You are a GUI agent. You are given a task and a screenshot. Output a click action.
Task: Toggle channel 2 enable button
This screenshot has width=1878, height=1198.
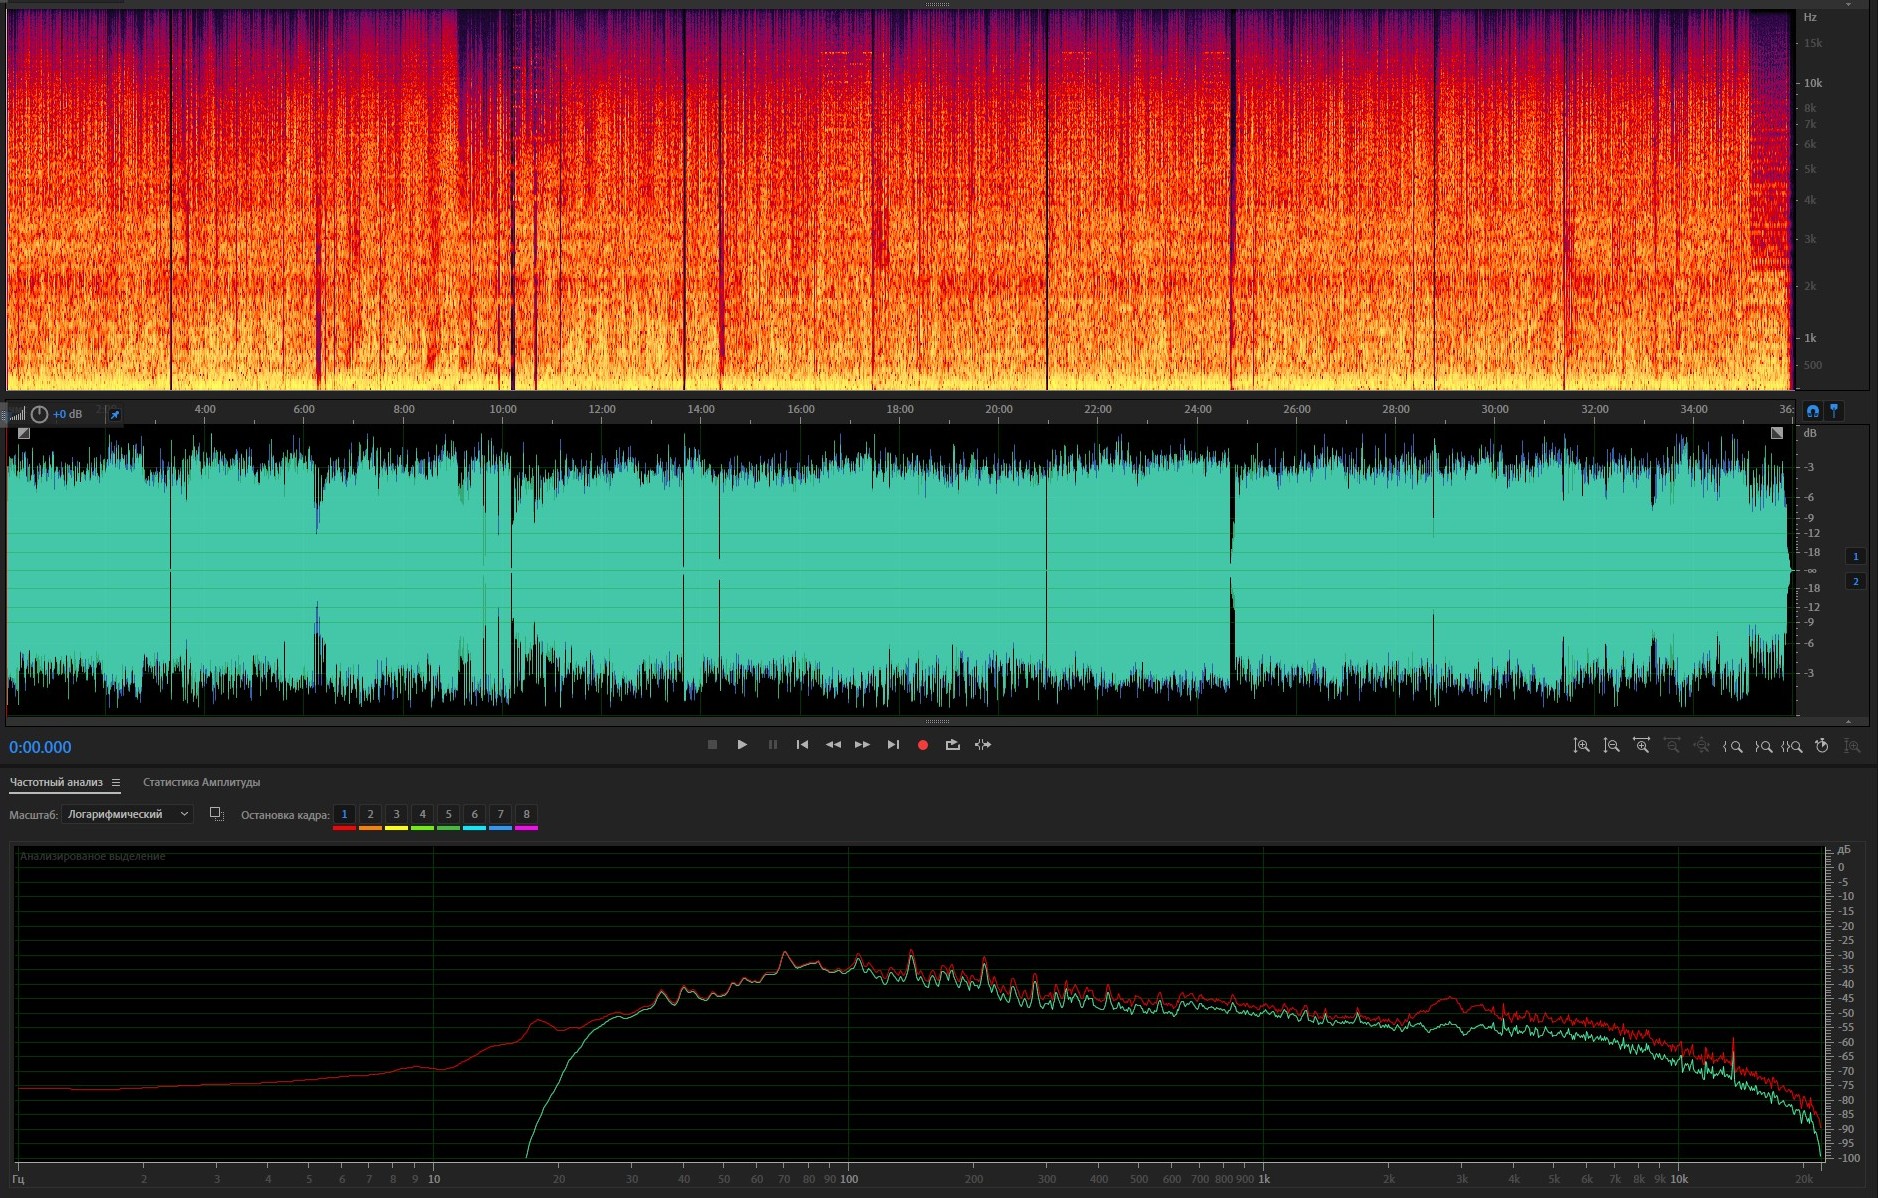pos(1855,582)
